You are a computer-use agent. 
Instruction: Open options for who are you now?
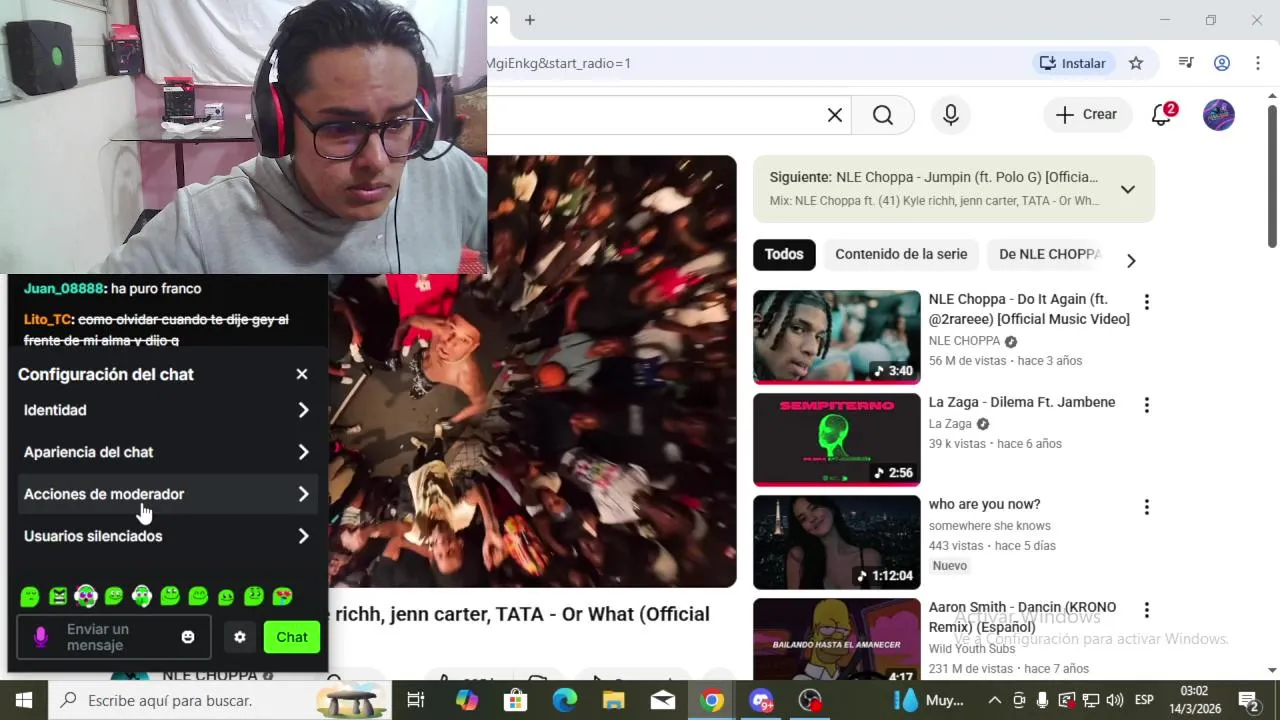tap(1147, 507)
